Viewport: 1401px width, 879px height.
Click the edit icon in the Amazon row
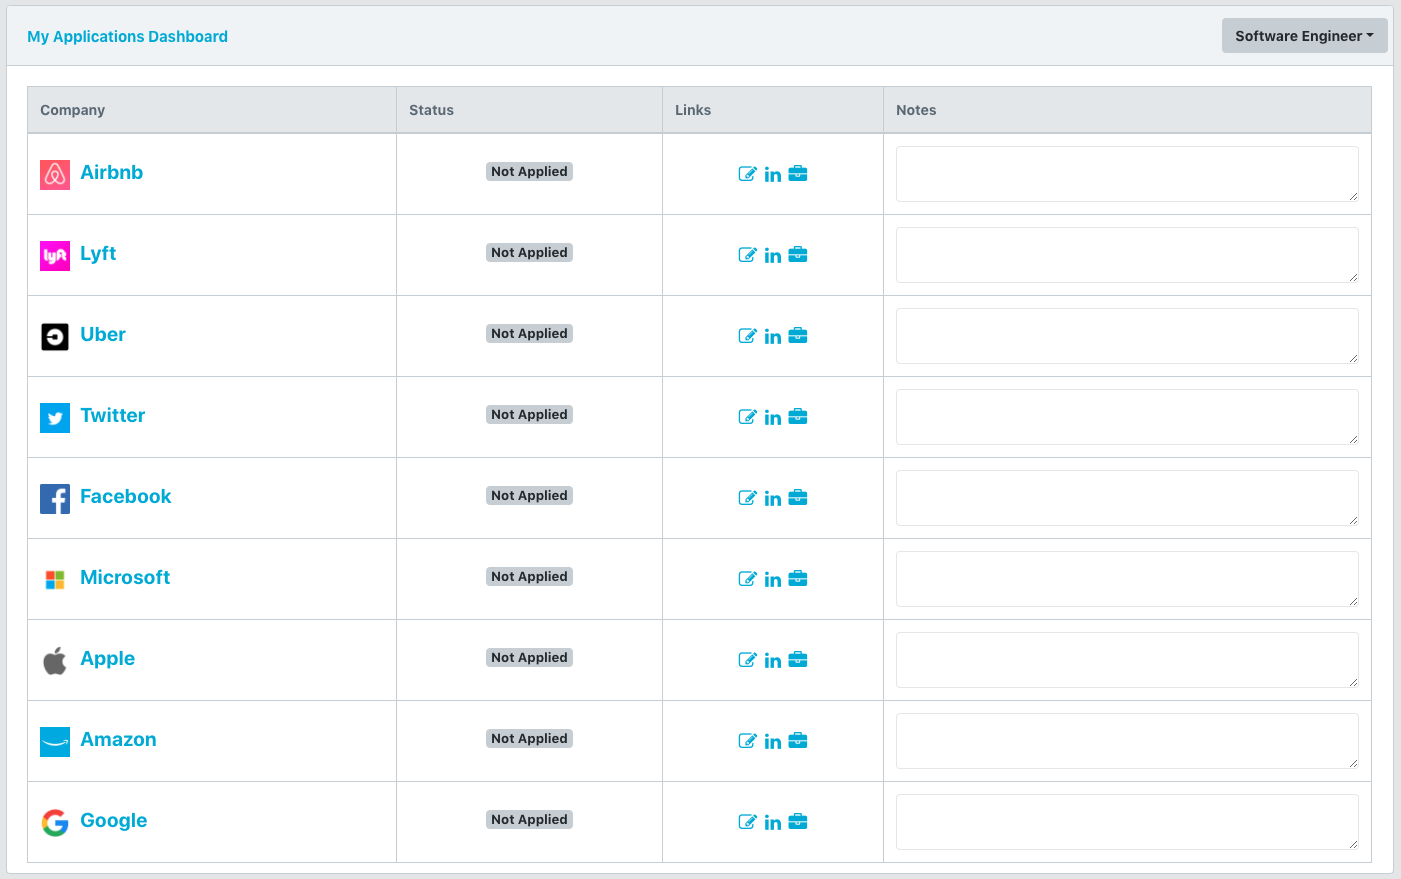(747, 741)
